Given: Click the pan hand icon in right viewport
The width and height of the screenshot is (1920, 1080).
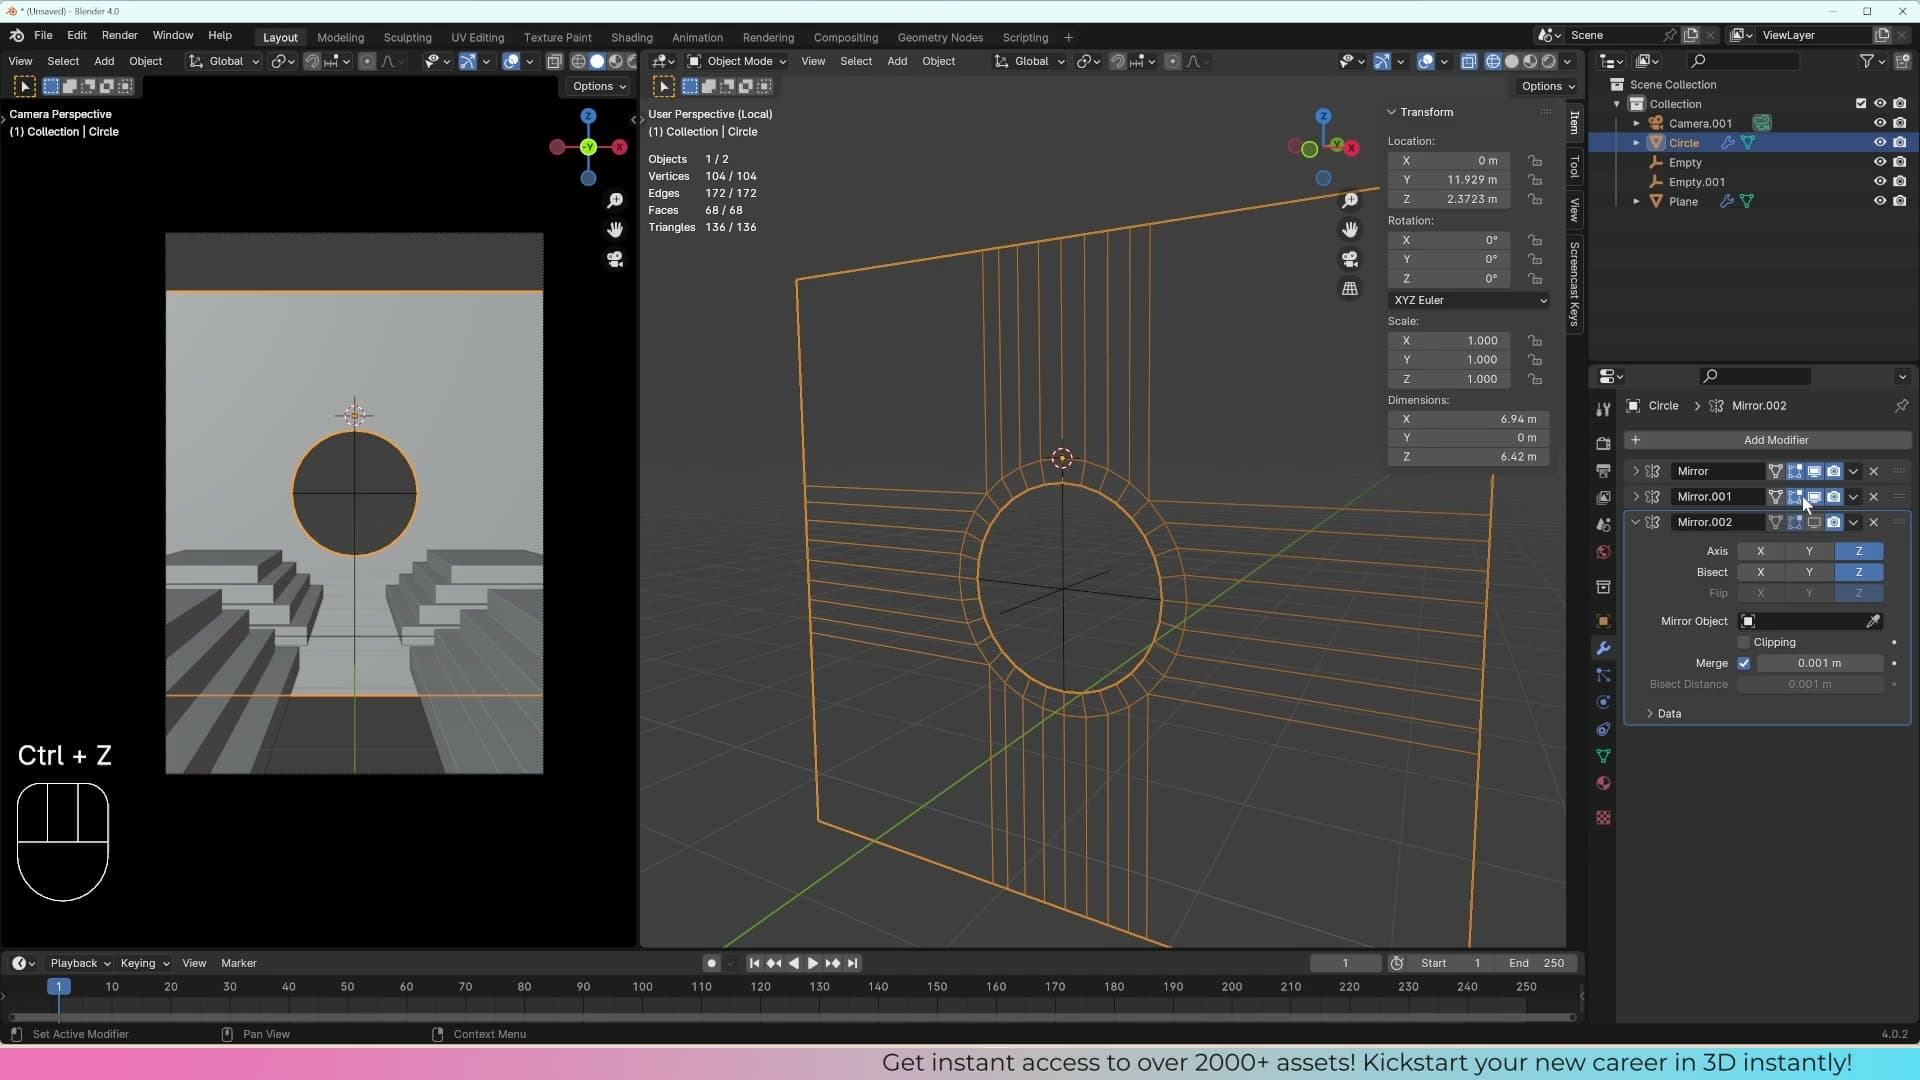Looking at the screenshot, I should point(1350,230).
